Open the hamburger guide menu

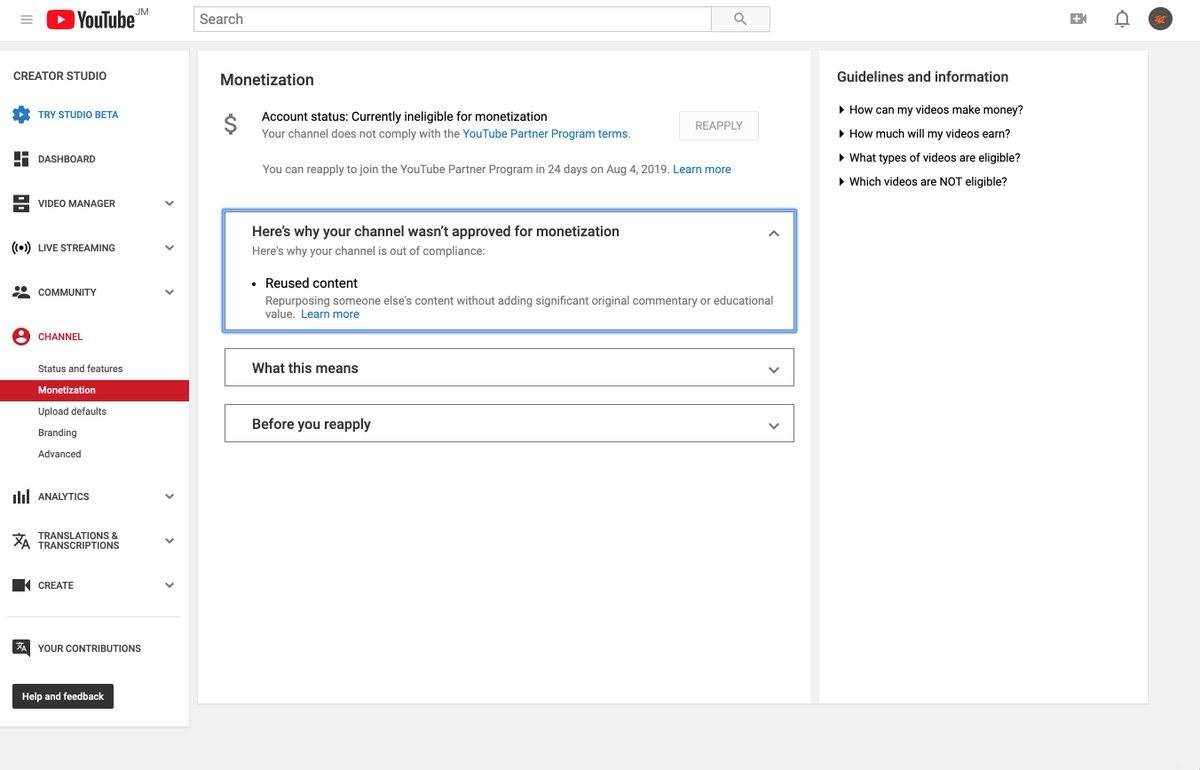point(26,19)
